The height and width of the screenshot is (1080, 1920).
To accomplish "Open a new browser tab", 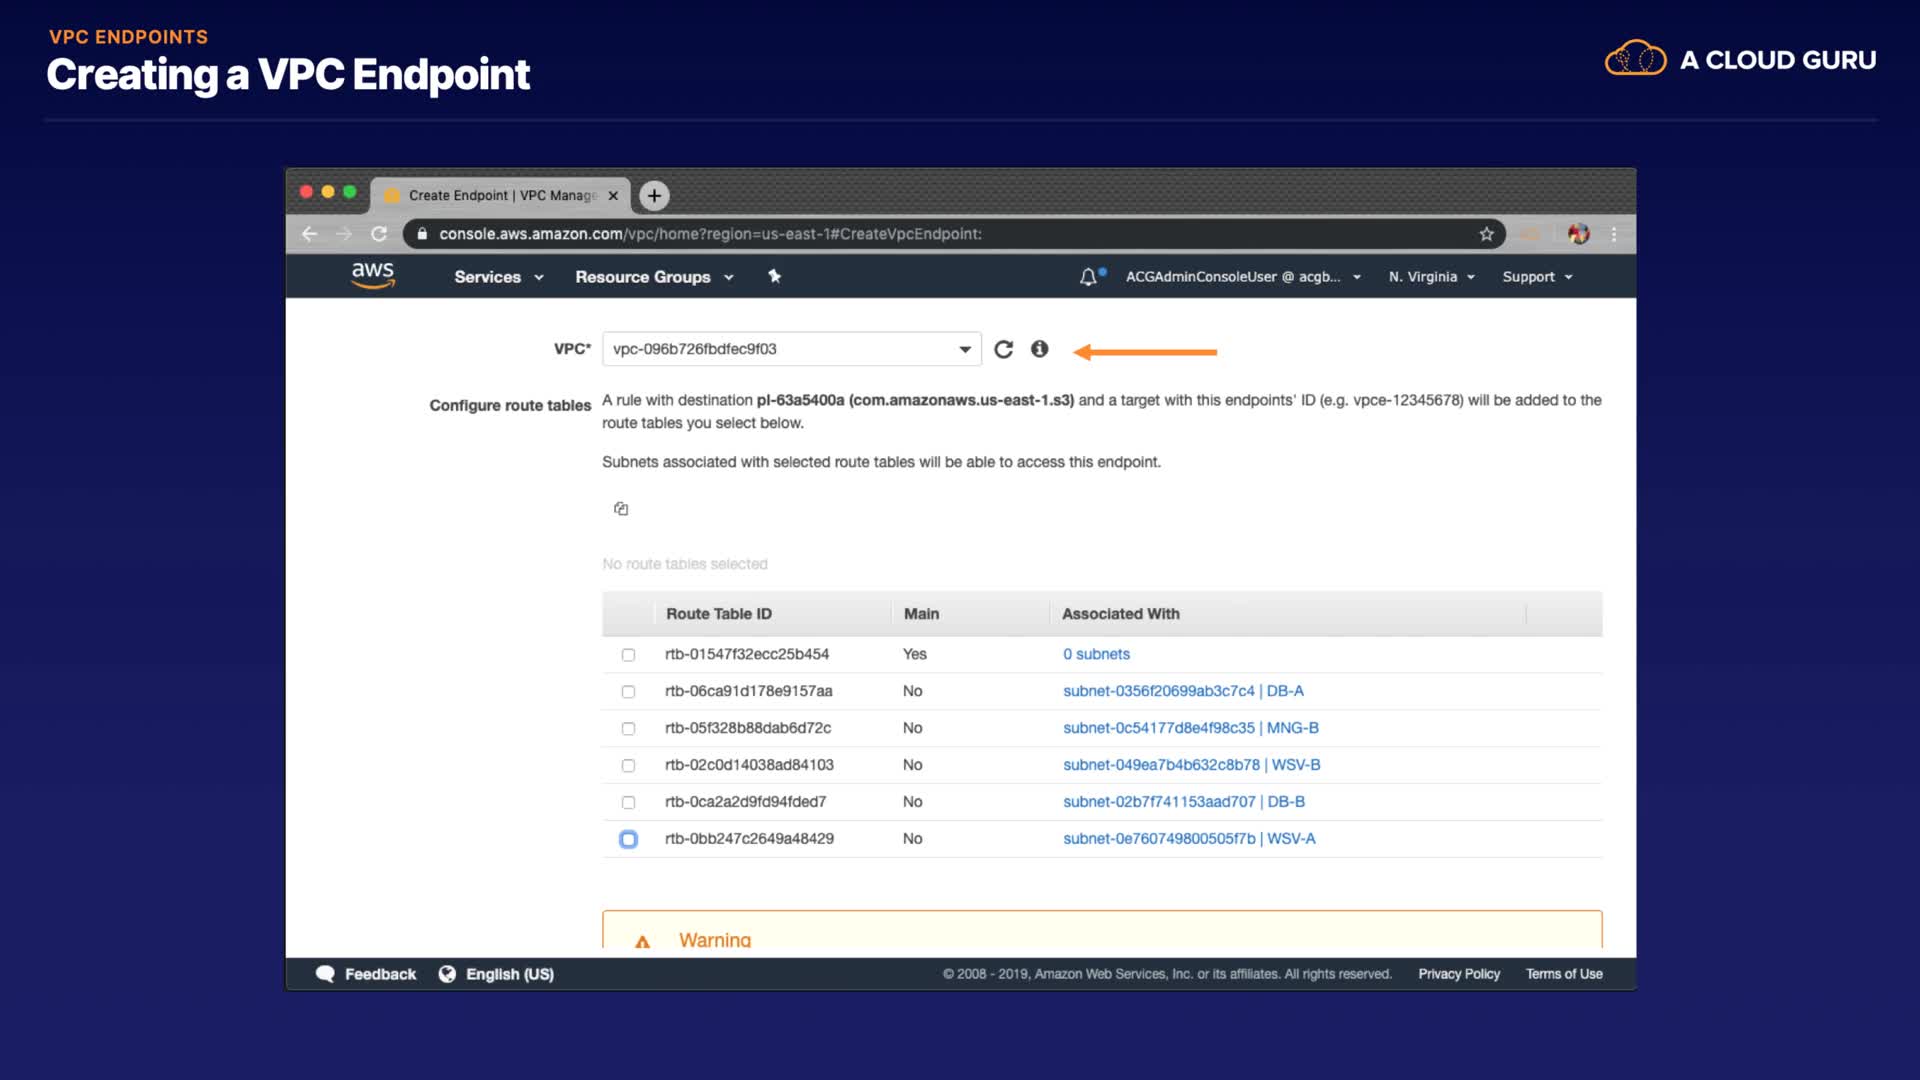I will [654, 196].
